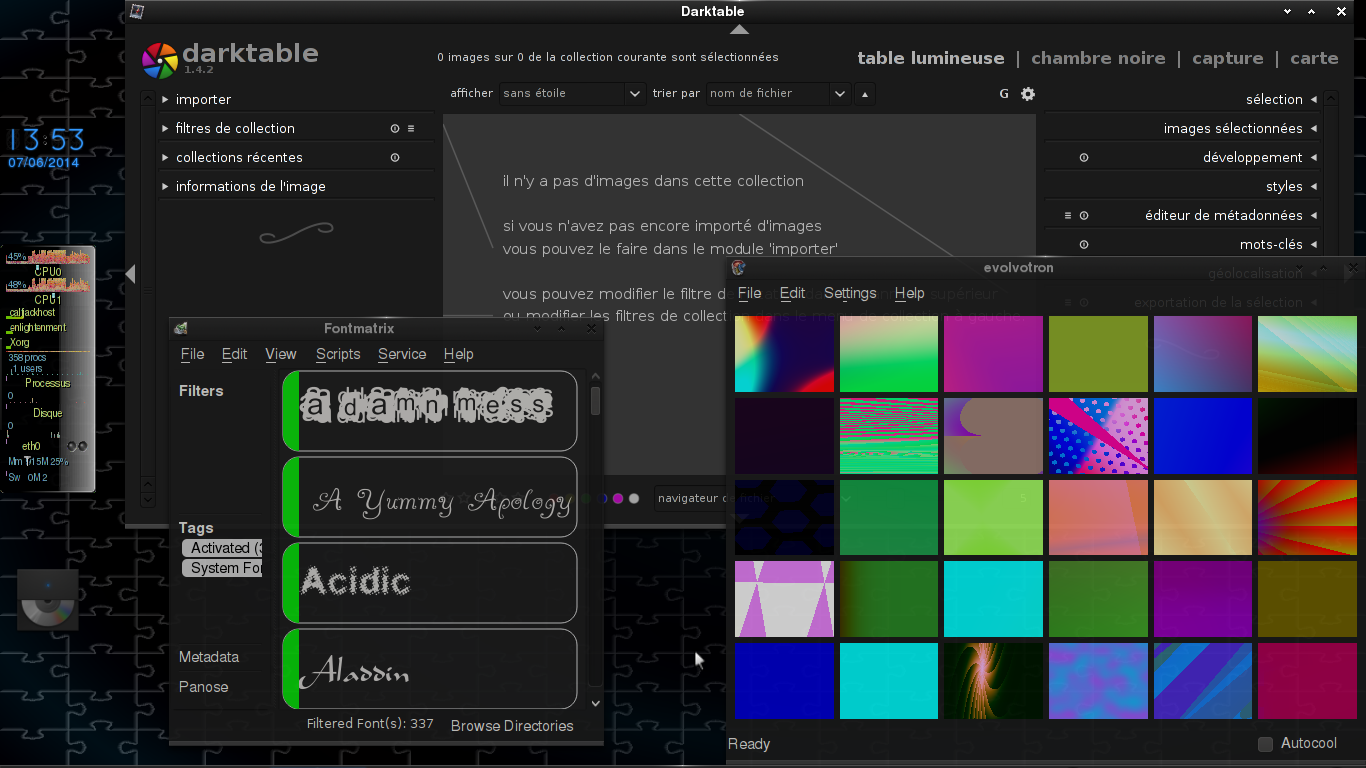The image size is (1366, 768).
Task: Click the CD disc icon on the desktop
Action: (48, 602)
